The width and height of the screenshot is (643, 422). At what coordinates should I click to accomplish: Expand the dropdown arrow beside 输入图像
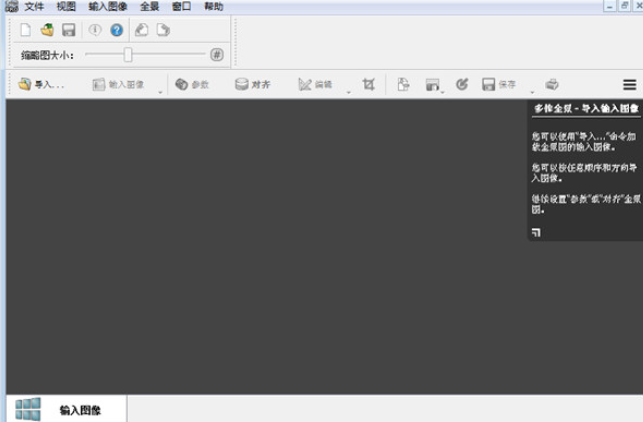pos(160,92)
